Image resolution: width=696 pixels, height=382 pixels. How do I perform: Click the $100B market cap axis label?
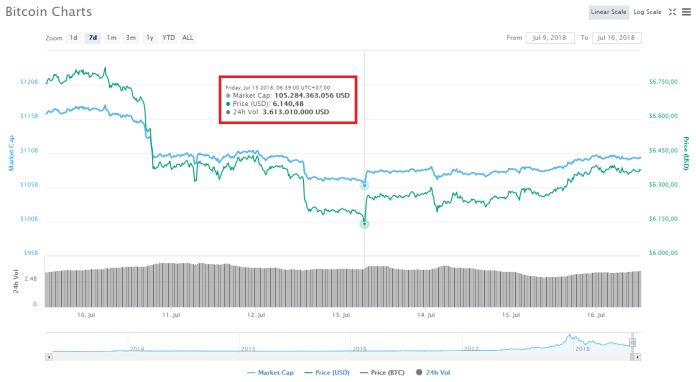pos(29,219)
